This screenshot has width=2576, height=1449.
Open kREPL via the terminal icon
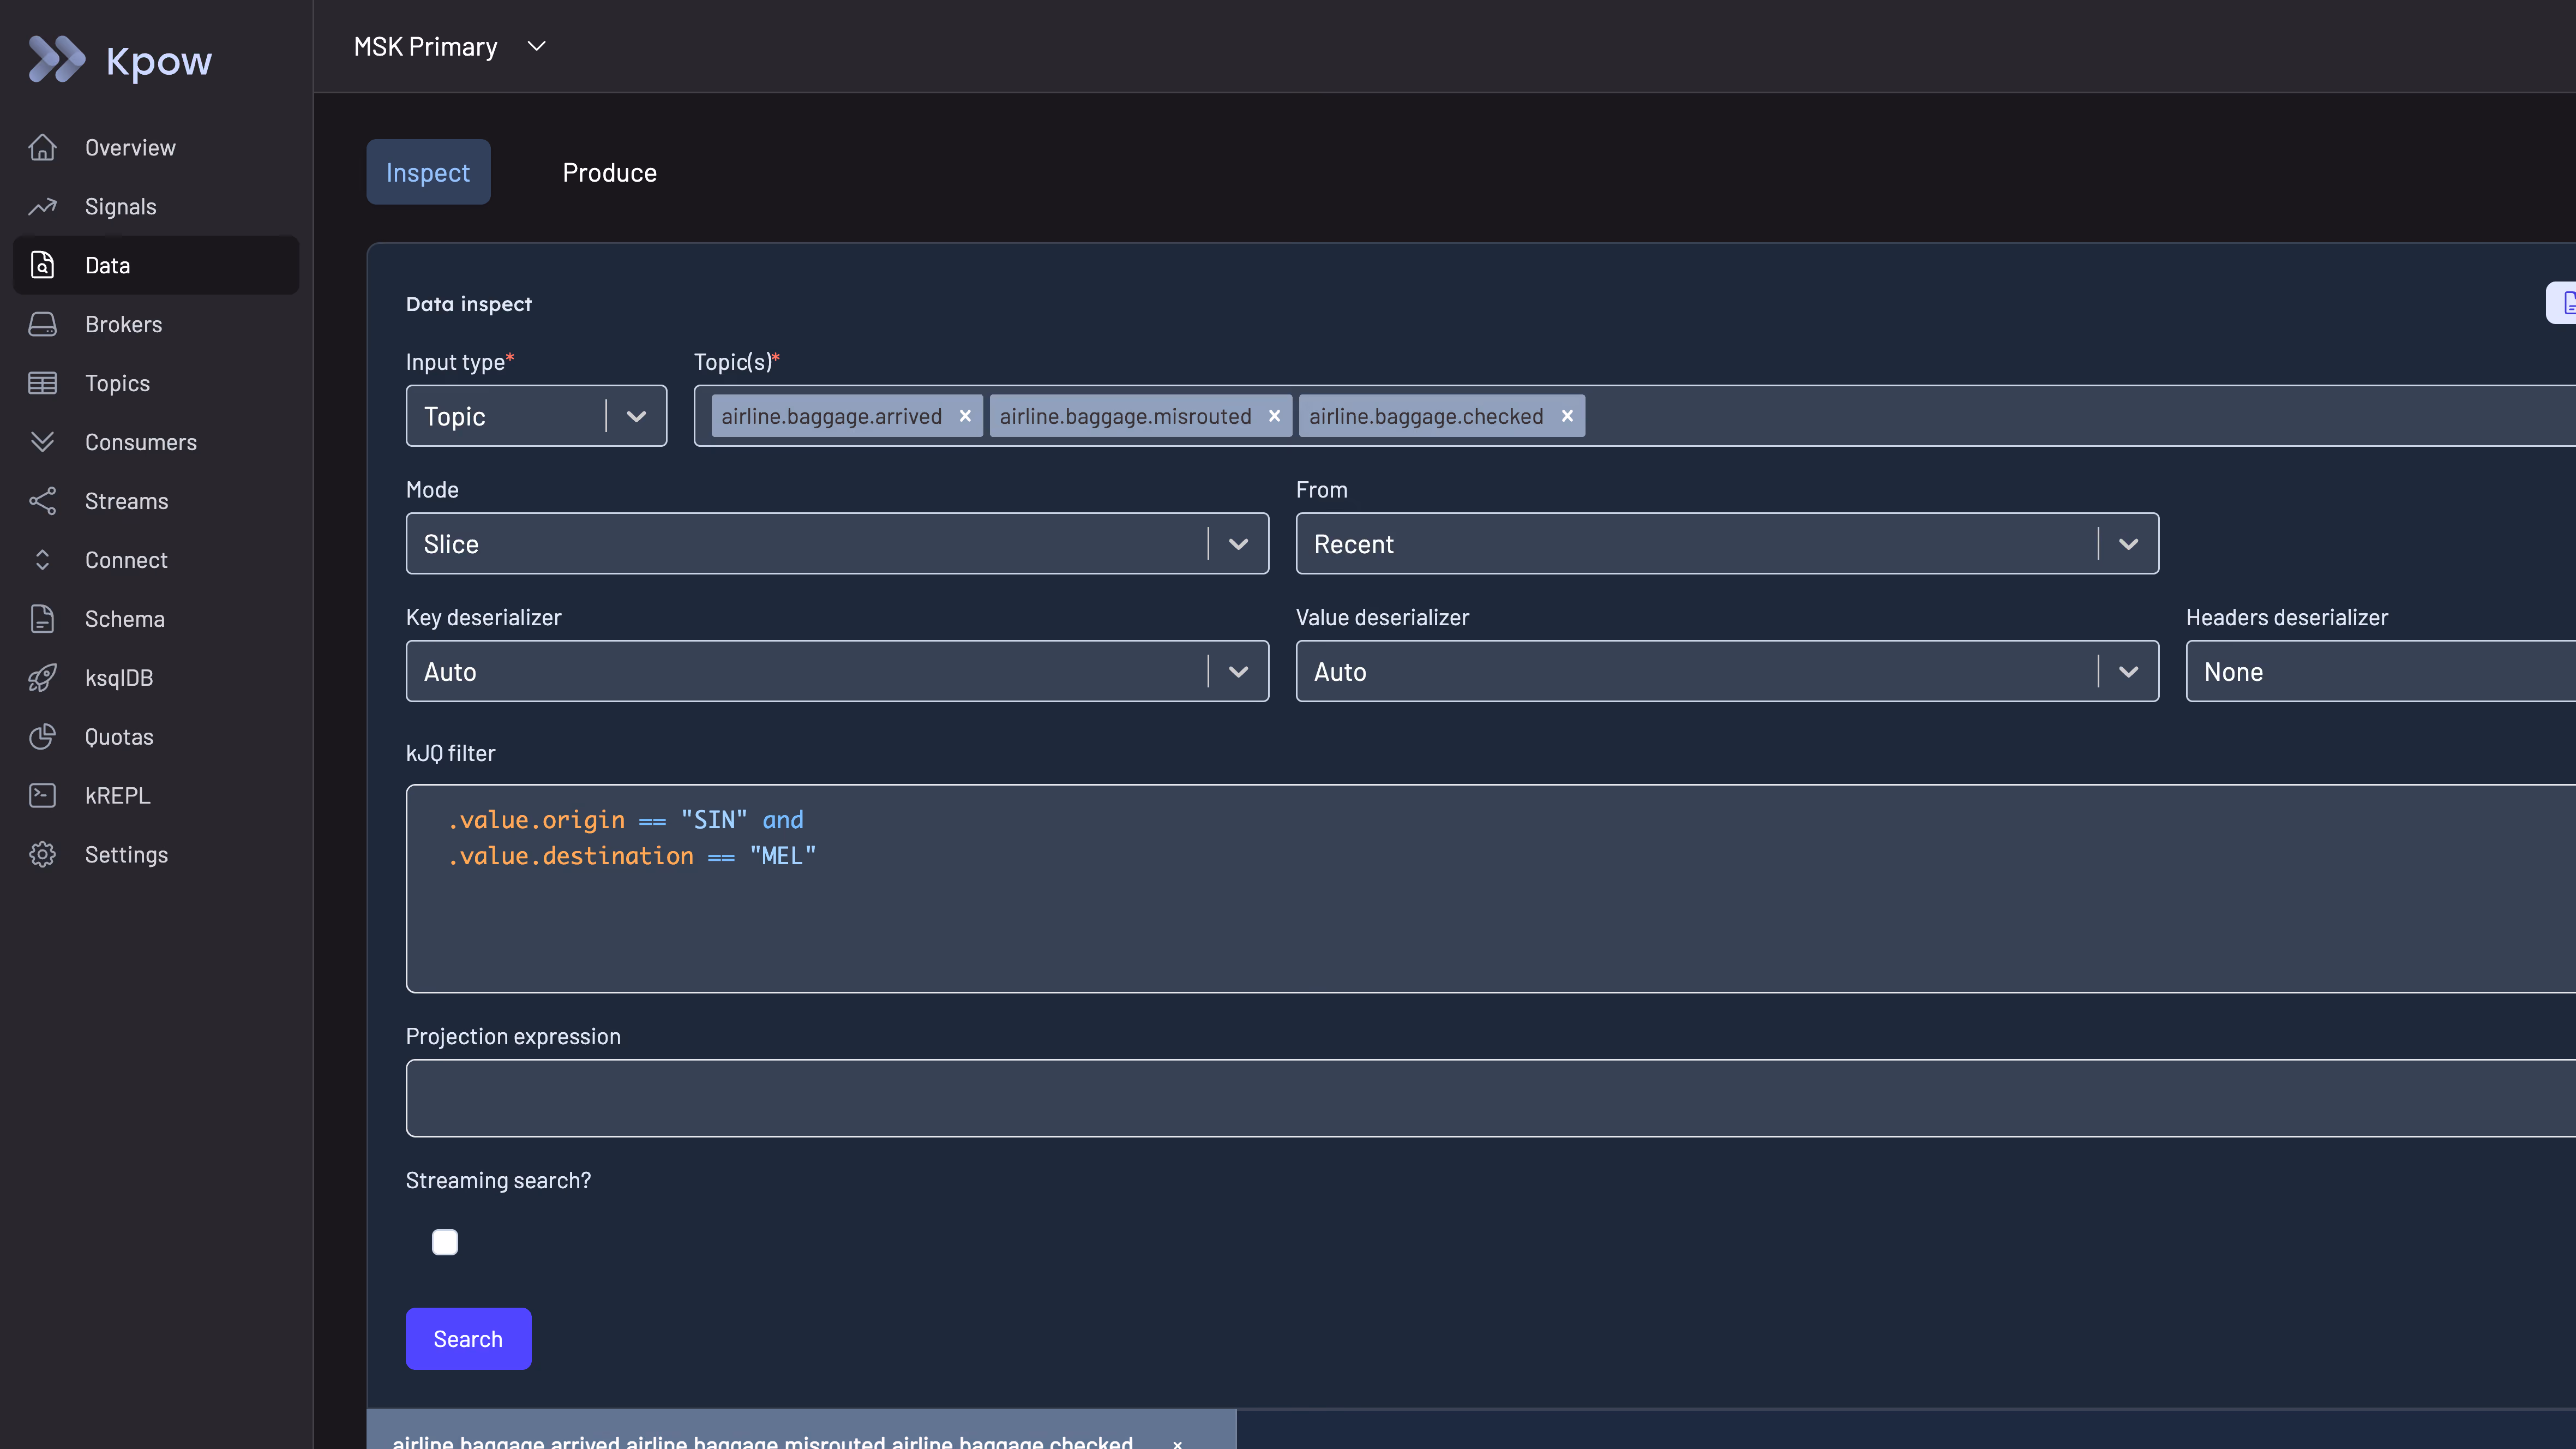pos(42,796)
